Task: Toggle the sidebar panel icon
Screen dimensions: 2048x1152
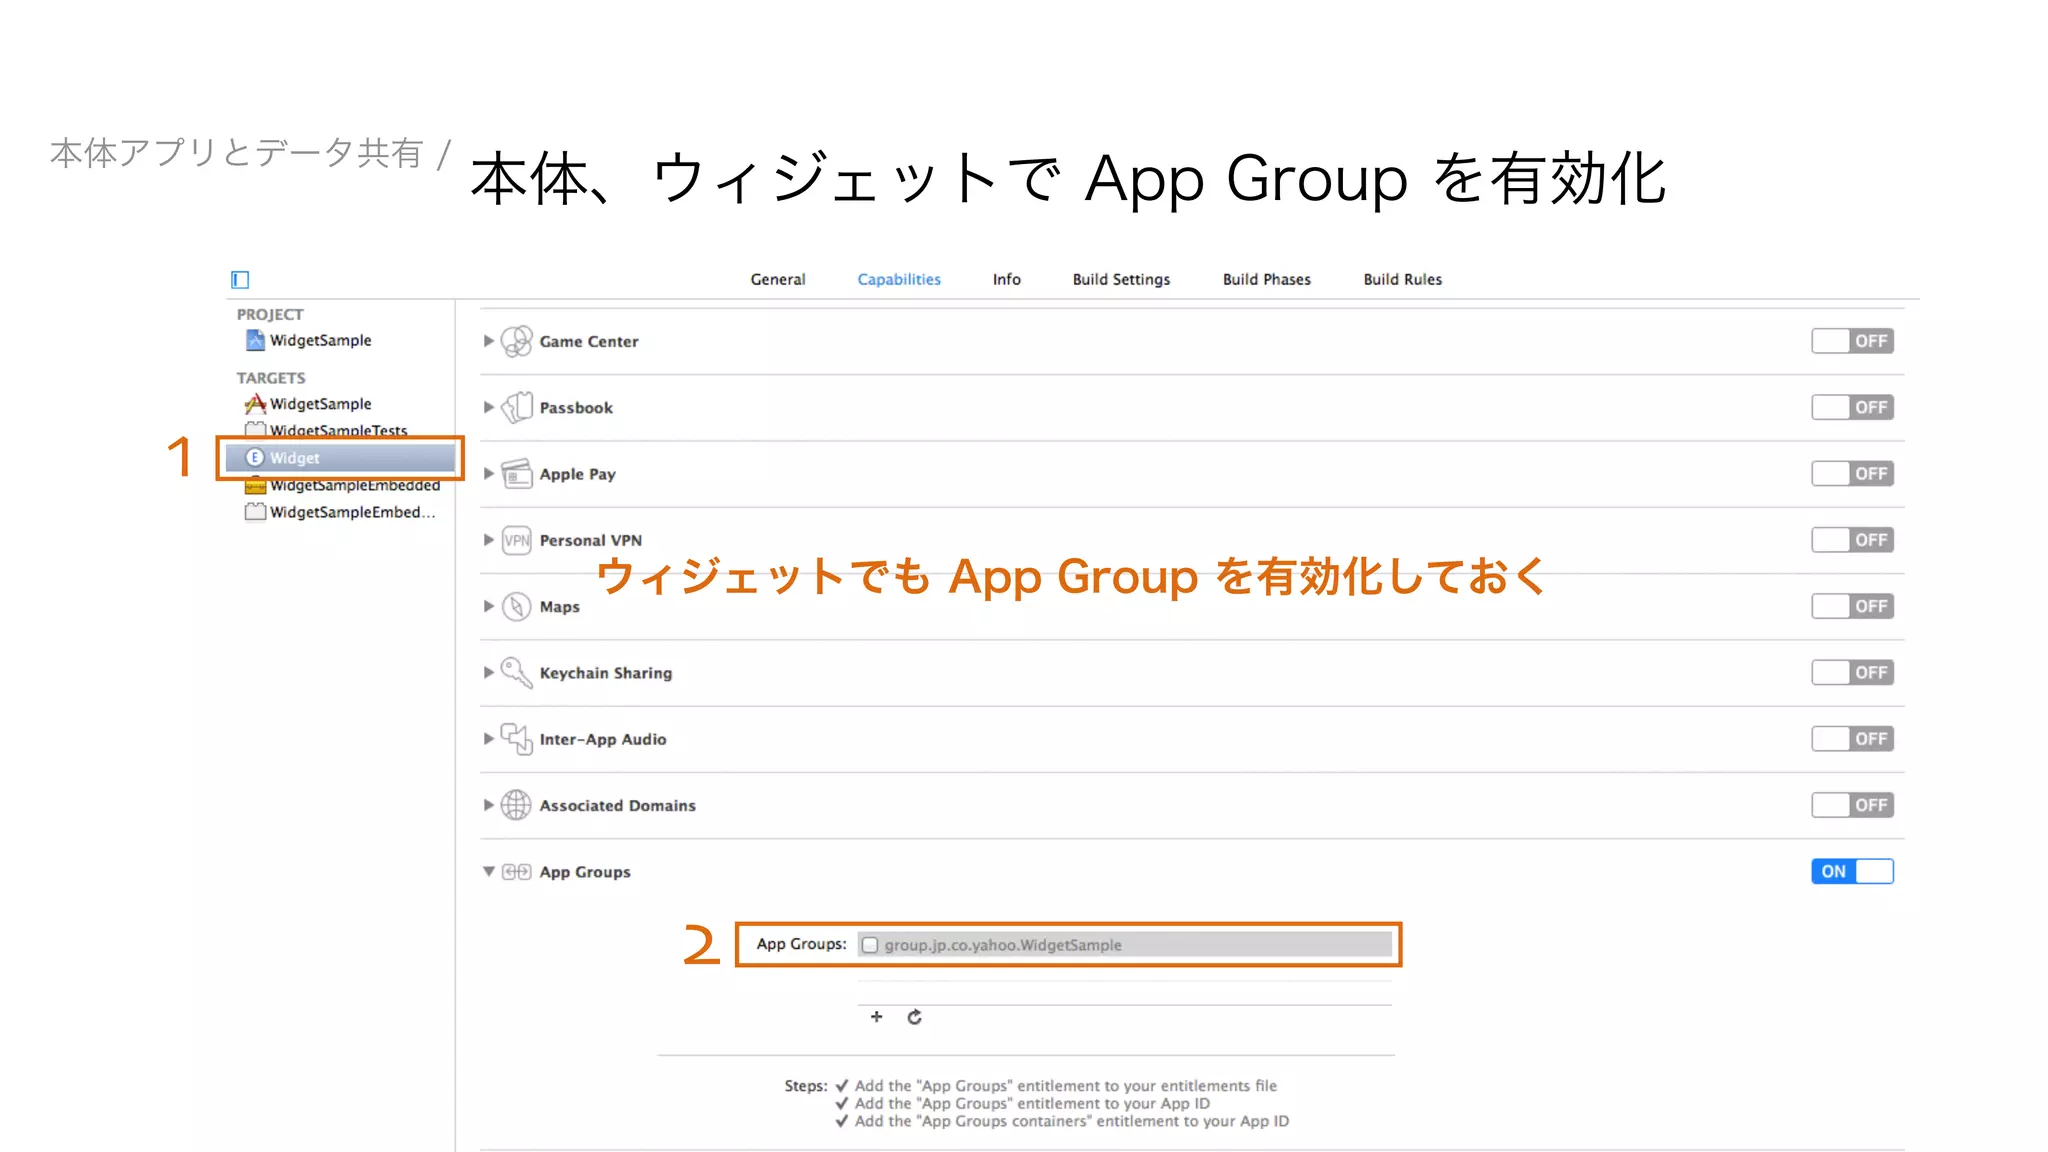Action: pyautogui.click(x=240, y=279)
